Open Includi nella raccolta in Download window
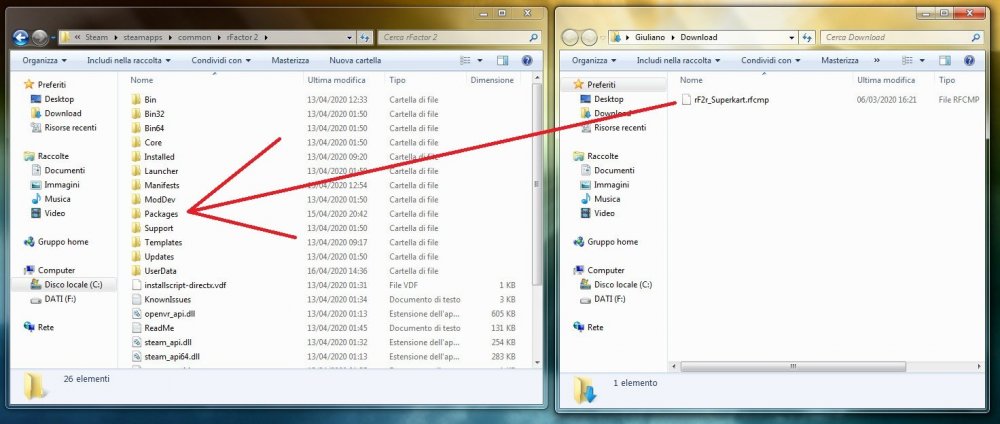 [679, 61]
